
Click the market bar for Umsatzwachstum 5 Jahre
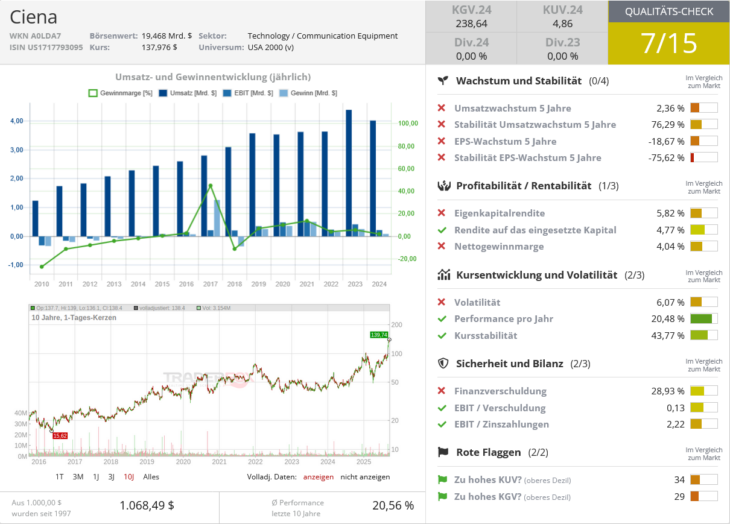tap(703, 108)
